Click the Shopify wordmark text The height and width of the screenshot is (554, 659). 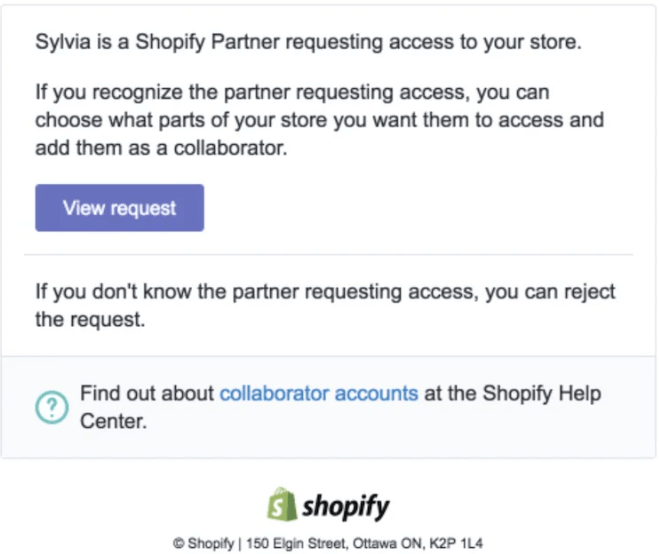coord(345,507)
